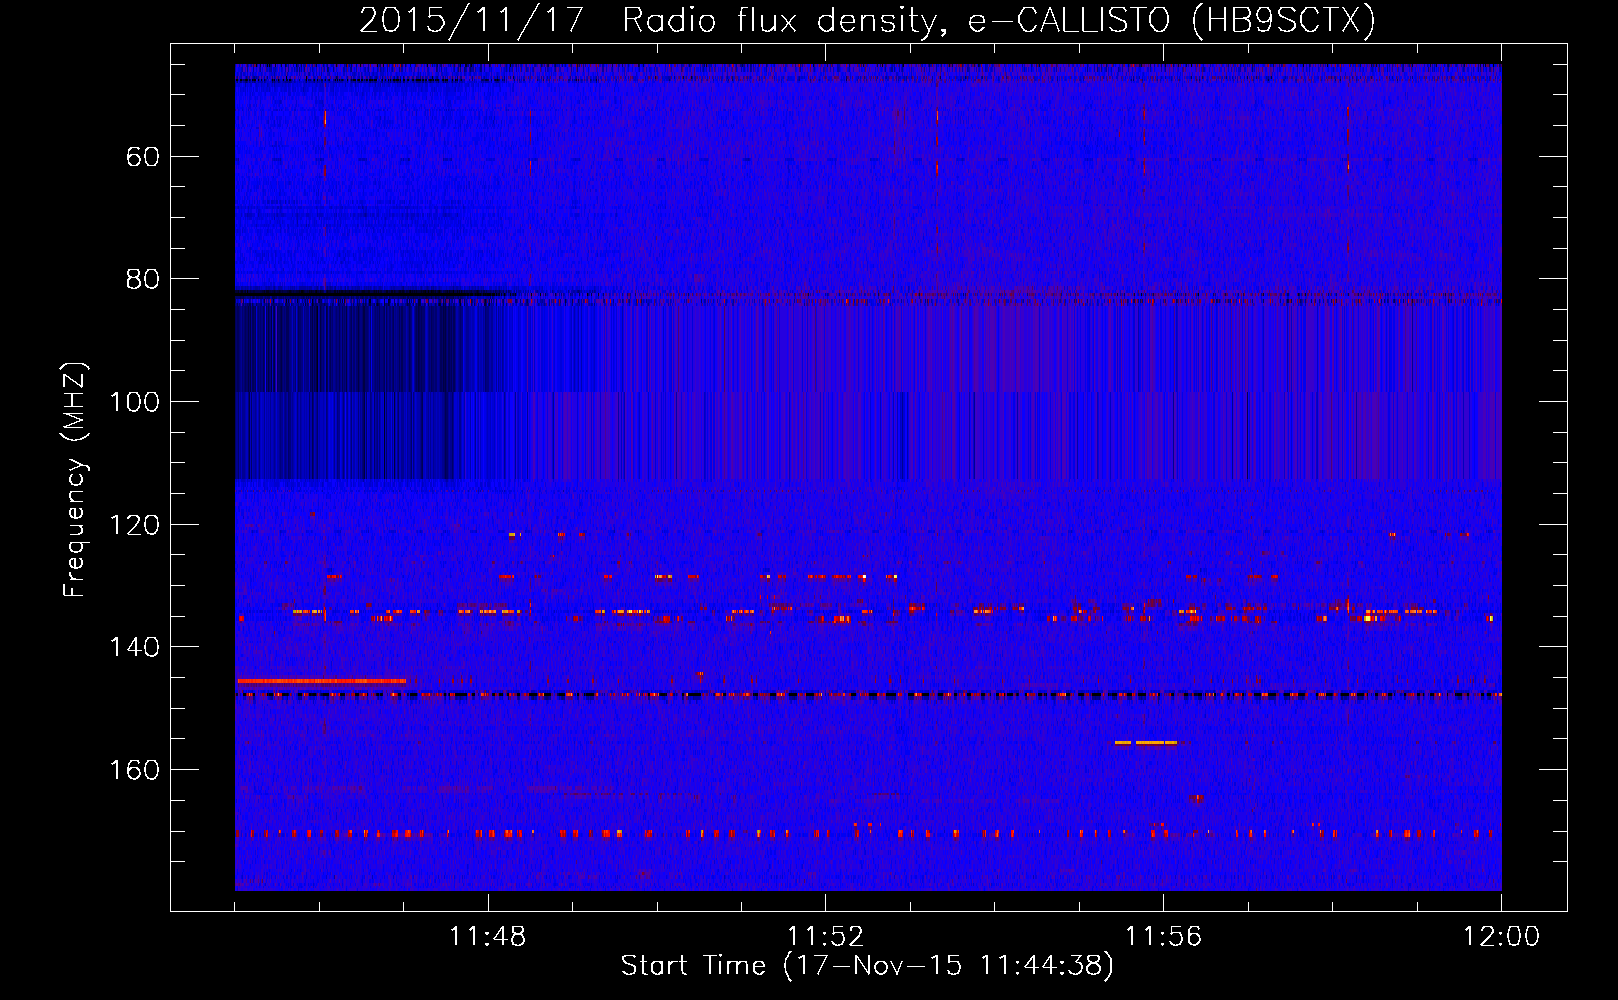Select the 11:48 time tick label
The height and width of the screenshot is (1000, 1618).
(x=488, y=937)
